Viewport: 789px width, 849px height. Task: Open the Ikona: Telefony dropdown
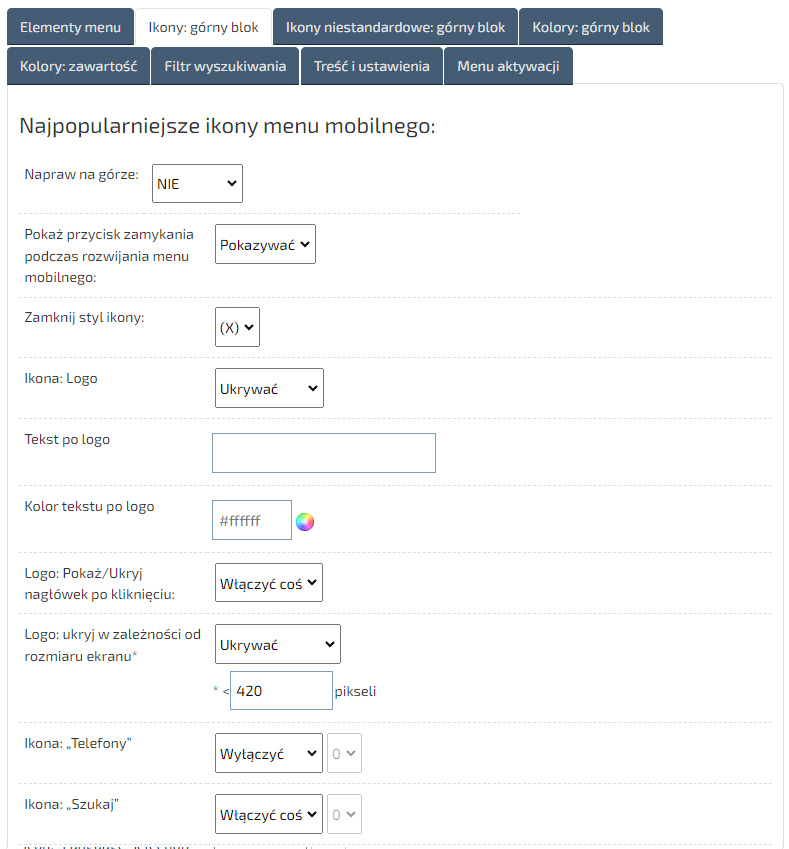point(268,754)
